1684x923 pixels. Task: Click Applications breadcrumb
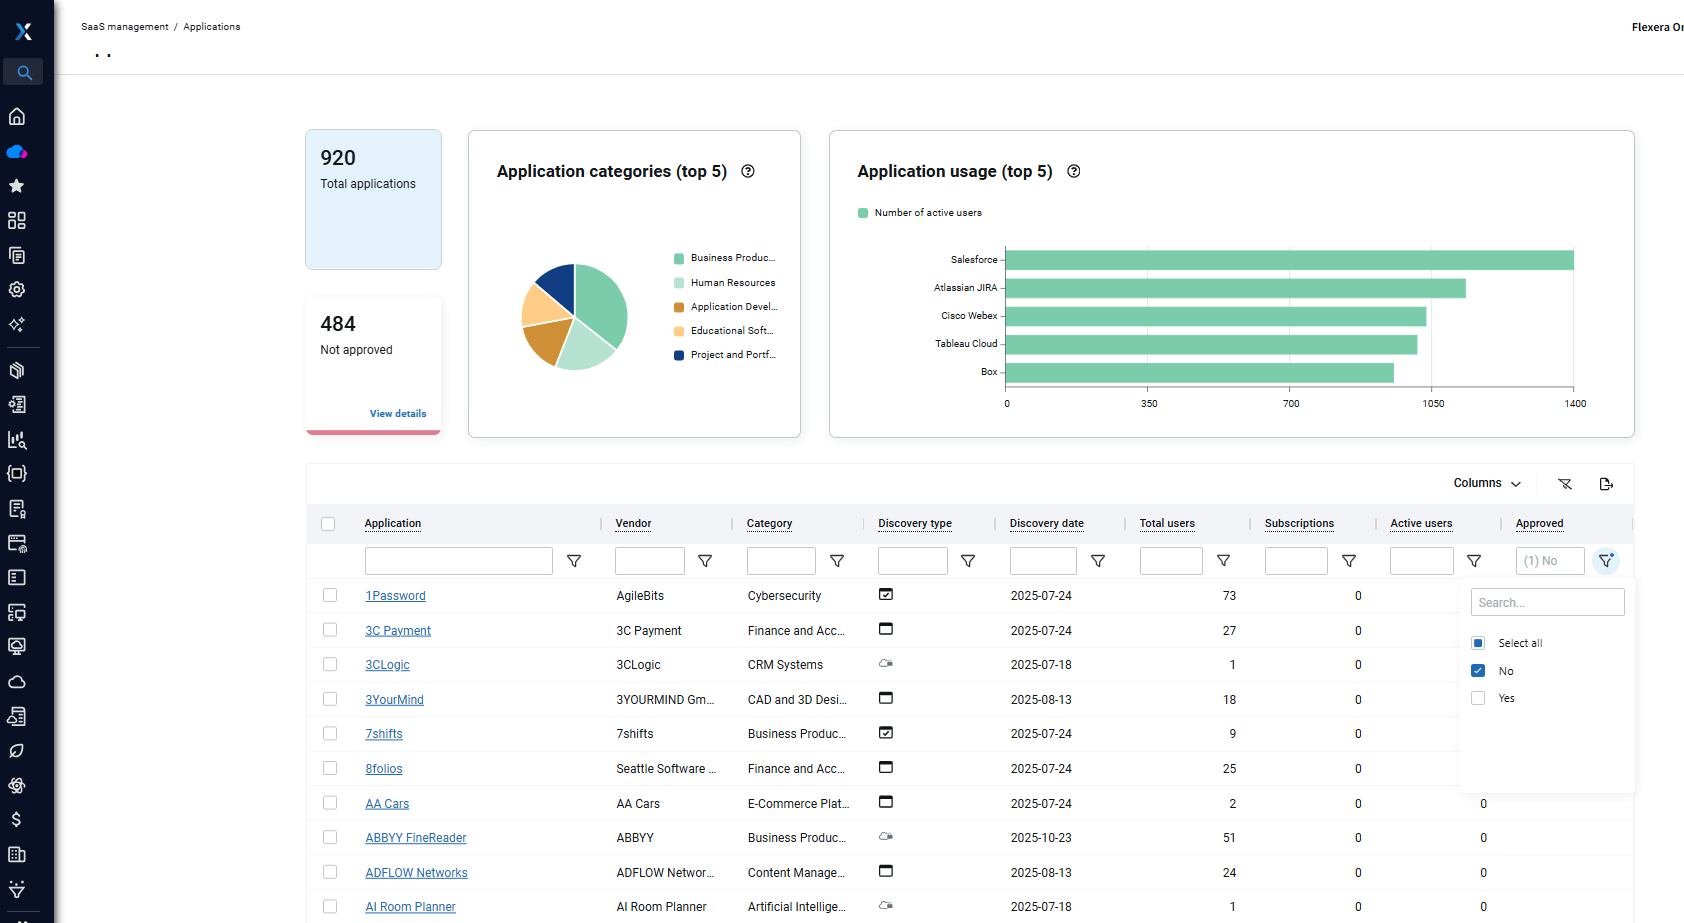(212, 27)
